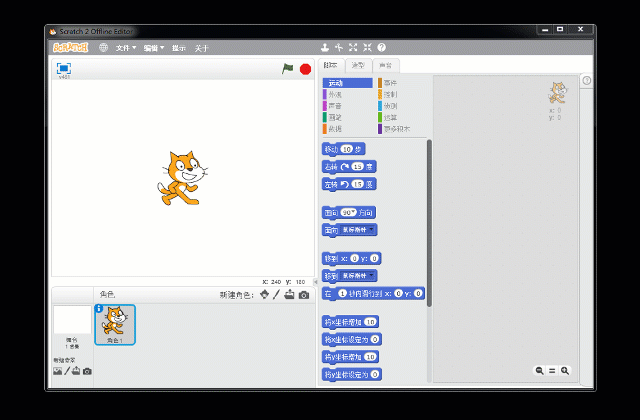Image resolution: width=640 pixels, height=420 pixels.
Task: Click the cat sprite on the stage
Action: click(182, 178)
